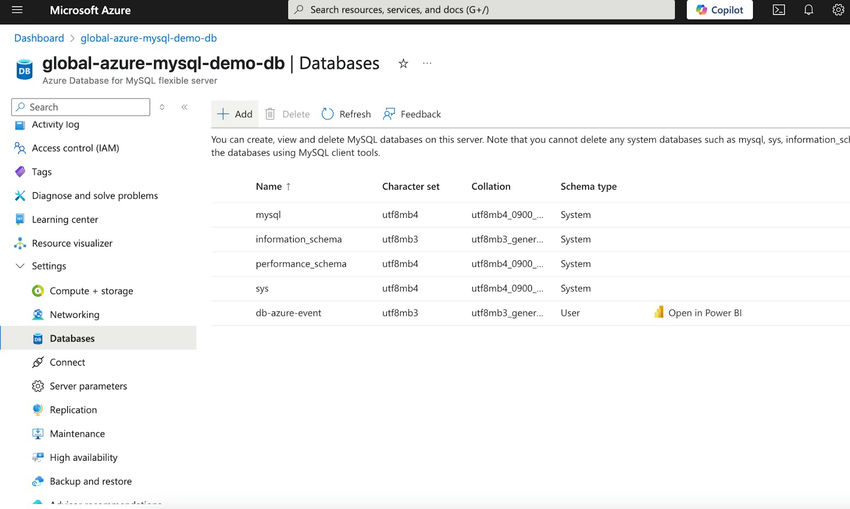Select the sys database row
This screenshot has height=509, width=850.
pyautogui.click(x=530, y=288)
